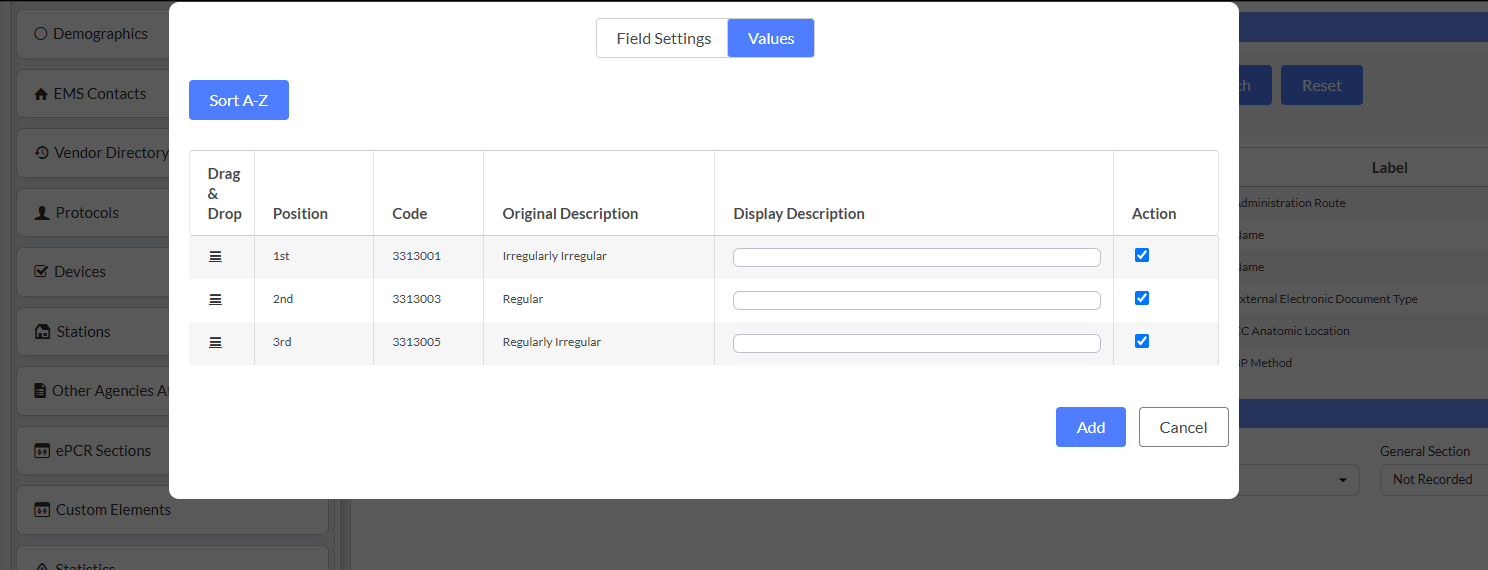The width and height of the screenshot is (1488, 570).
Task: Click the Stations building icon
Action: click(x=41, y=332)
